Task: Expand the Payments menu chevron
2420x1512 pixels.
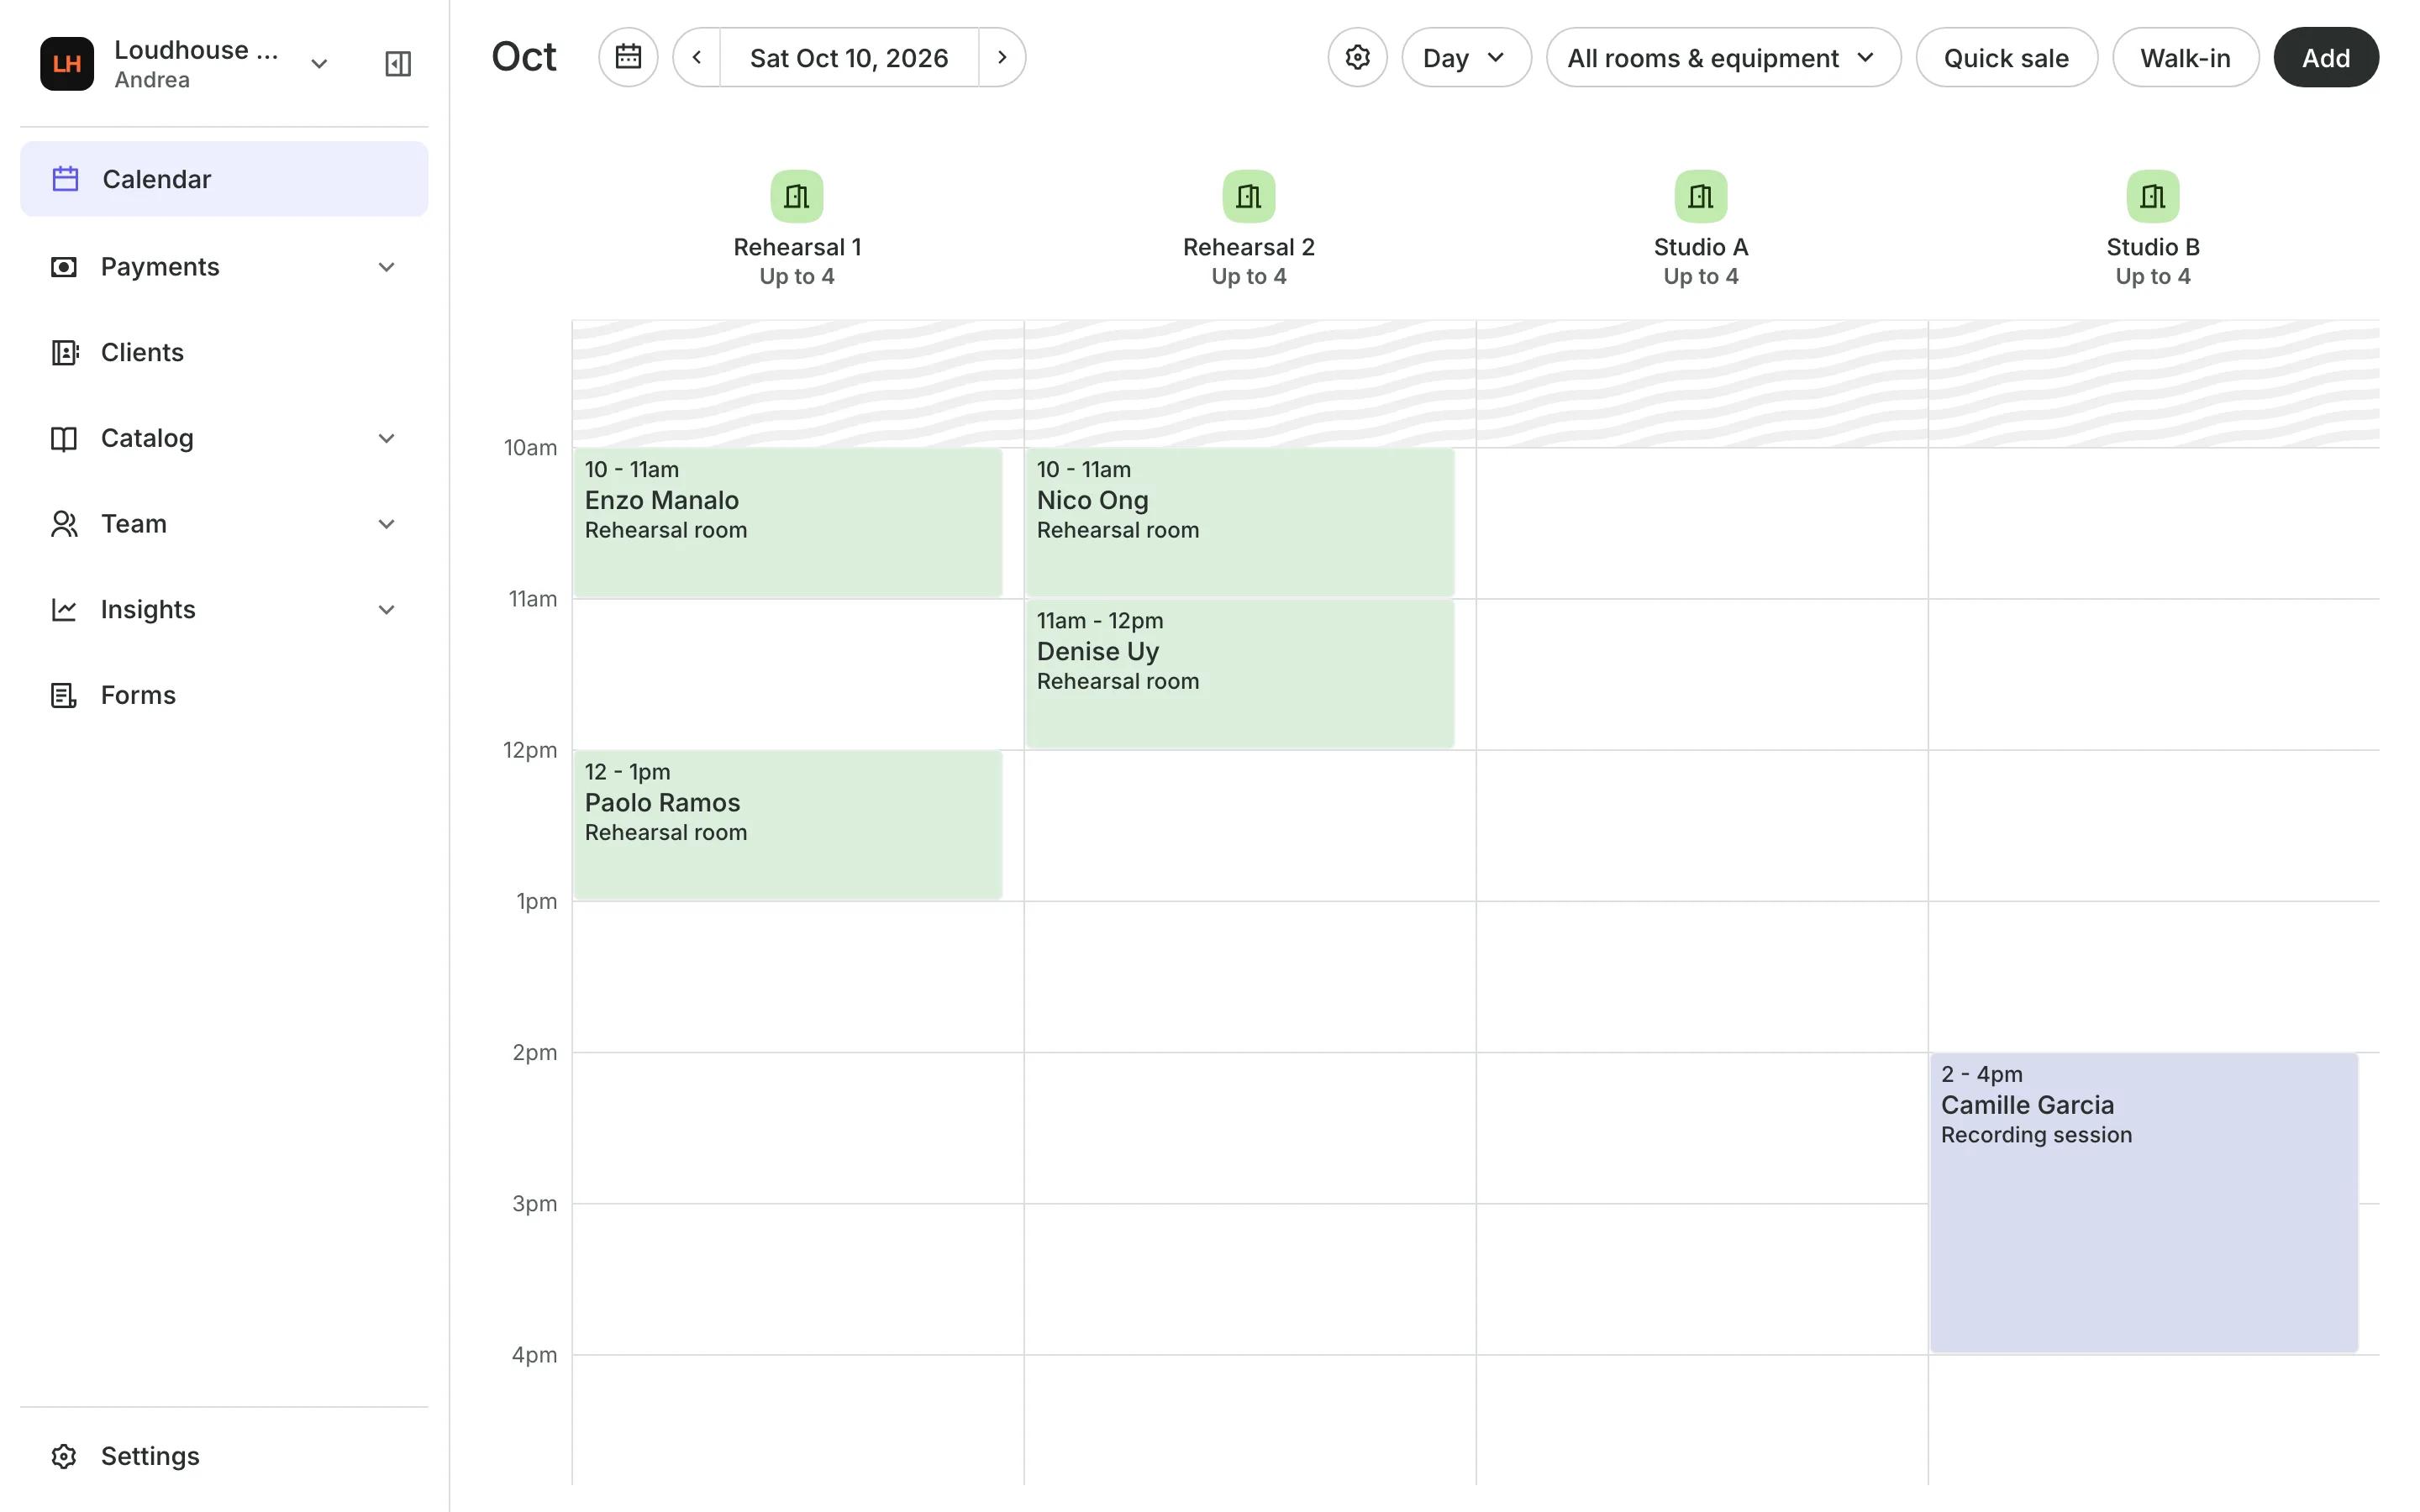Action: pyautogui.click(x=386, y=267)
